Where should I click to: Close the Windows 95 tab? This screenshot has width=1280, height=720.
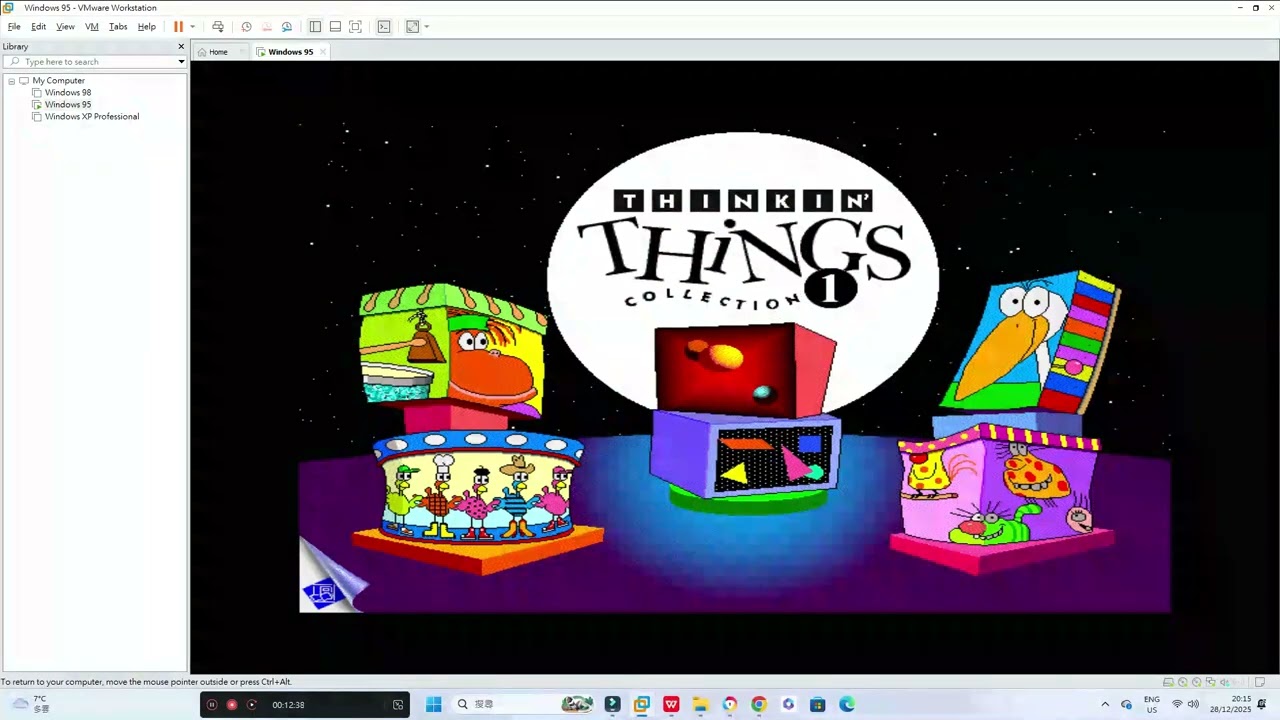(322, 52)
